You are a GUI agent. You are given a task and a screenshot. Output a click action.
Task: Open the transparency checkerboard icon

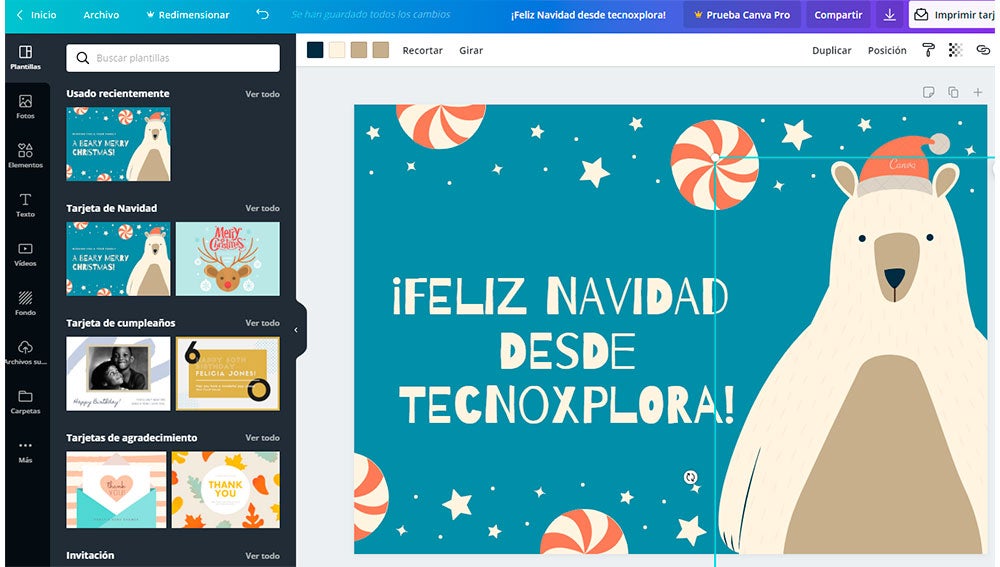point(955,50)
